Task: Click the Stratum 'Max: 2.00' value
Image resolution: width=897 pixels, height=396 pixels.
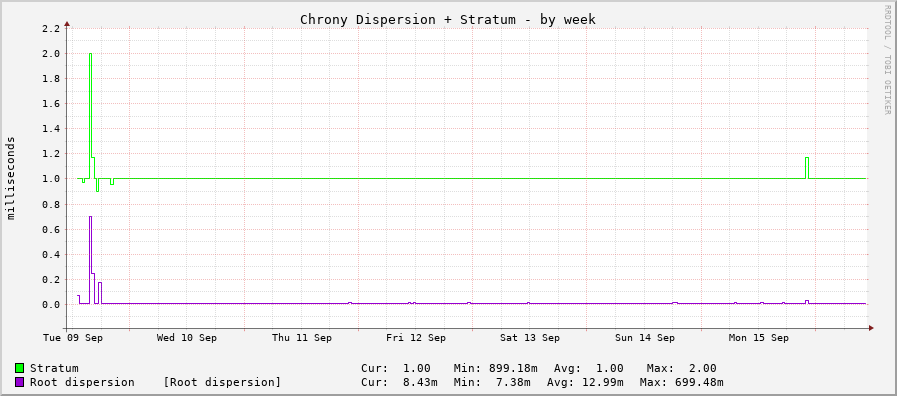Action: point(681,369)
